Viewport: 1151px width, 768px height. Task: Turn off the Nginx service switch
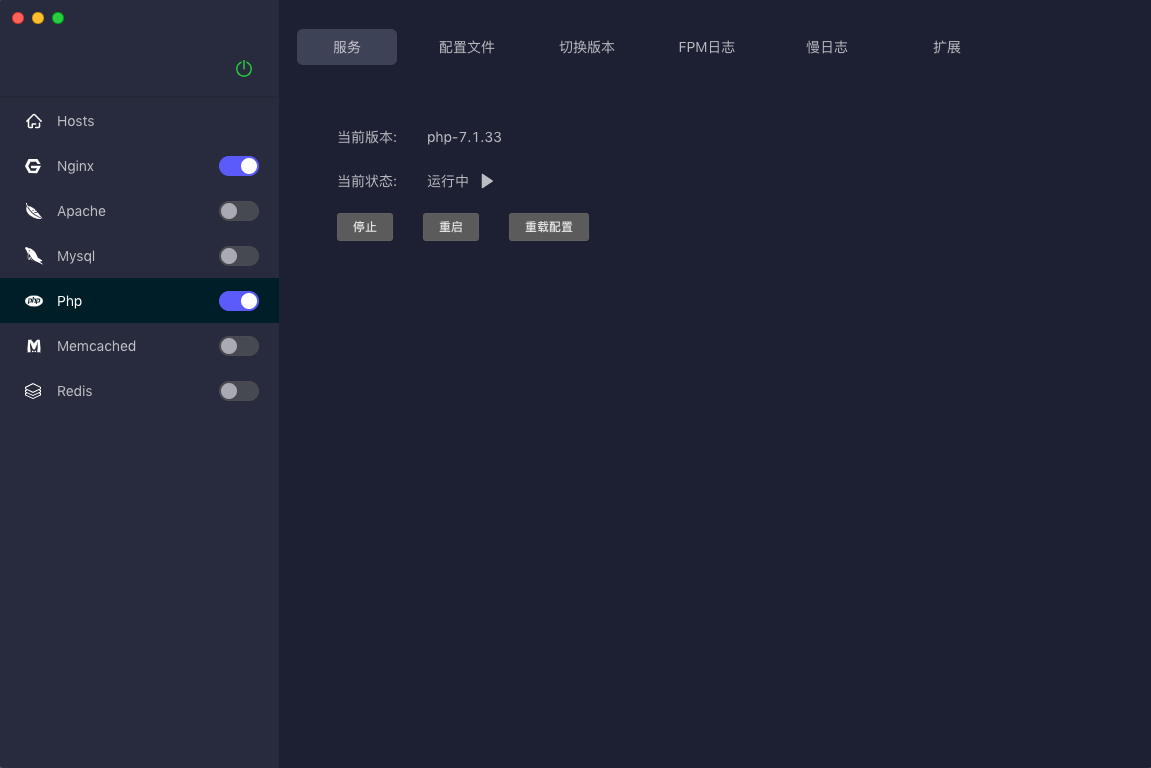239,166
